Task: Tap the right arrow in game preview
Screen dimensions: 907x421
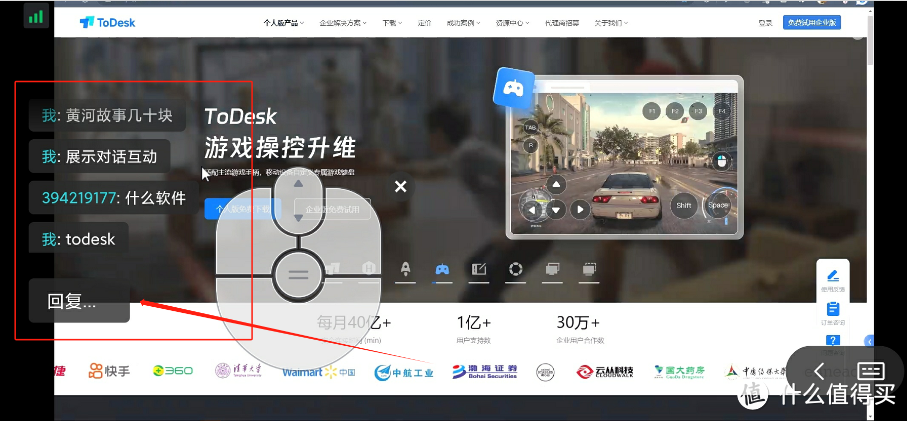Action: tap(580, 209)
